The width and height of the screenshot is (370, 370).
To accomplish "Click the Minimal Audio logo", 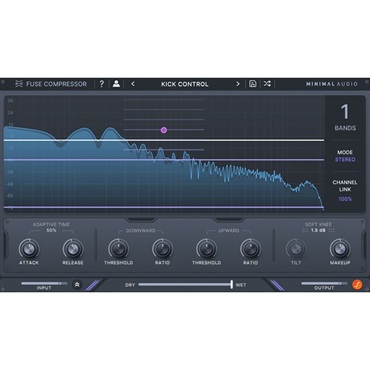I will (x=332, y=84).
